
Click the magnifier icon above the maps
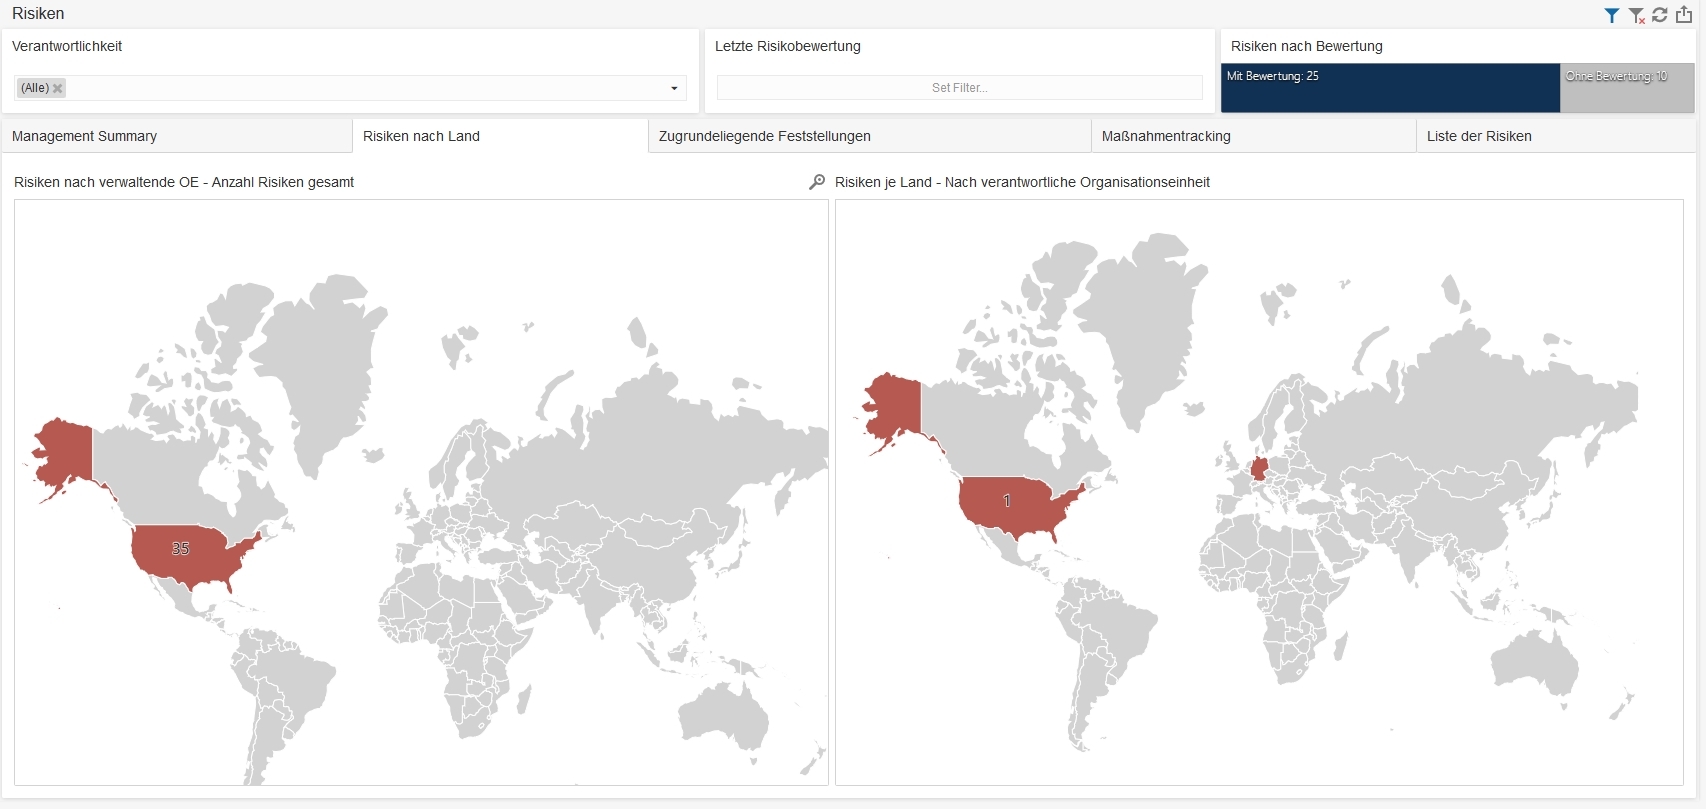coord(817,182)
